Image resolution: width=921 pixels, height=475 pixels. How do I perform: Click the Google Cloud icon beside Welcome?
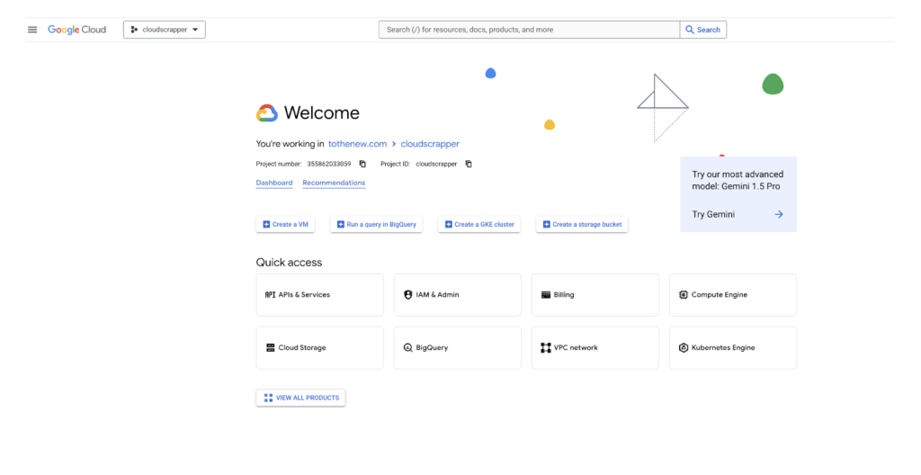pos(267,113)
